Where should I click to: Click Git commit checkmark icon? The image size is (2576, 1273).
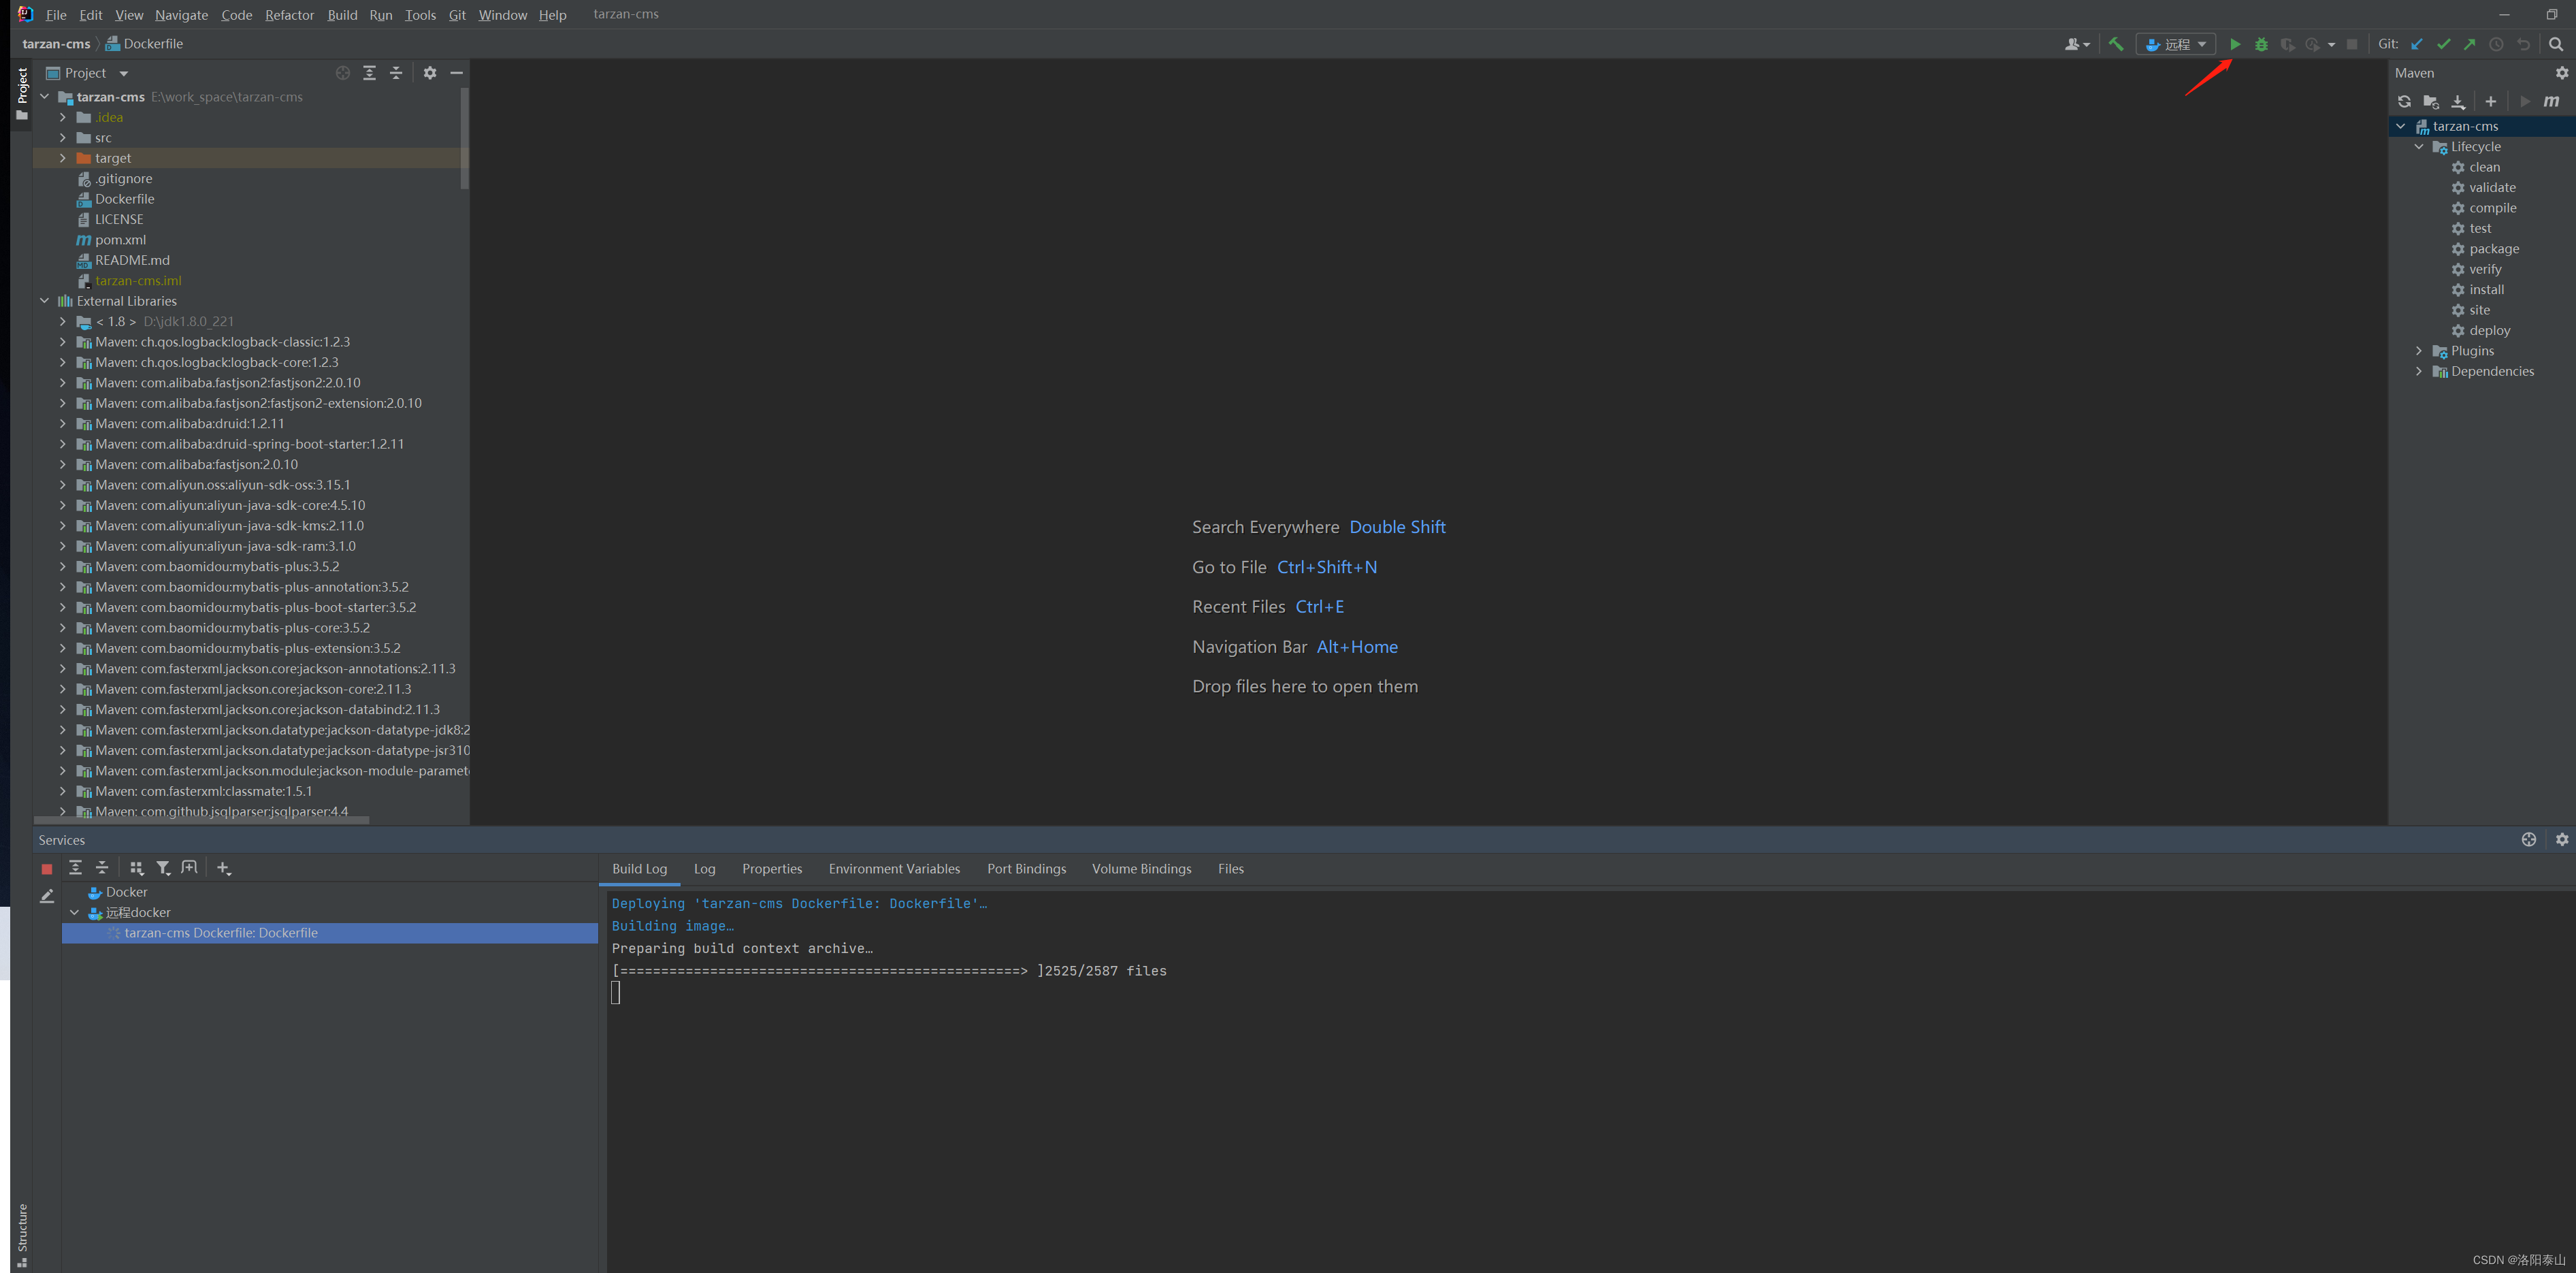coord(2443,44)
